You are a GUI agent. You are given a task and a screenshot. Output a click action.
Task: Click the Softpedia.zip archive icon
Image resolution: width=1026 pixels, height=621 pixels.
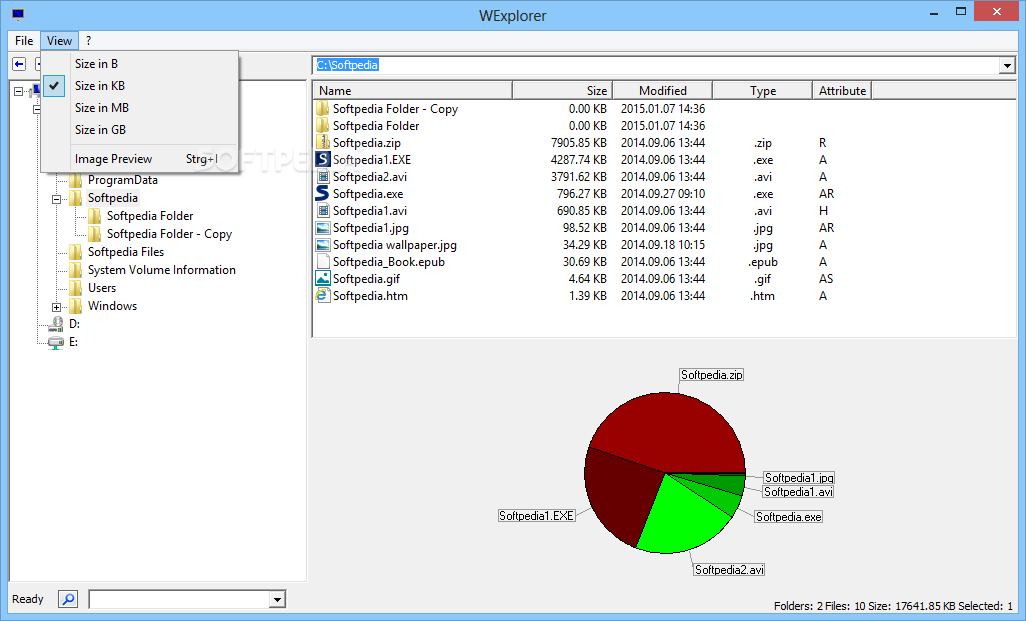click(323, 143)
